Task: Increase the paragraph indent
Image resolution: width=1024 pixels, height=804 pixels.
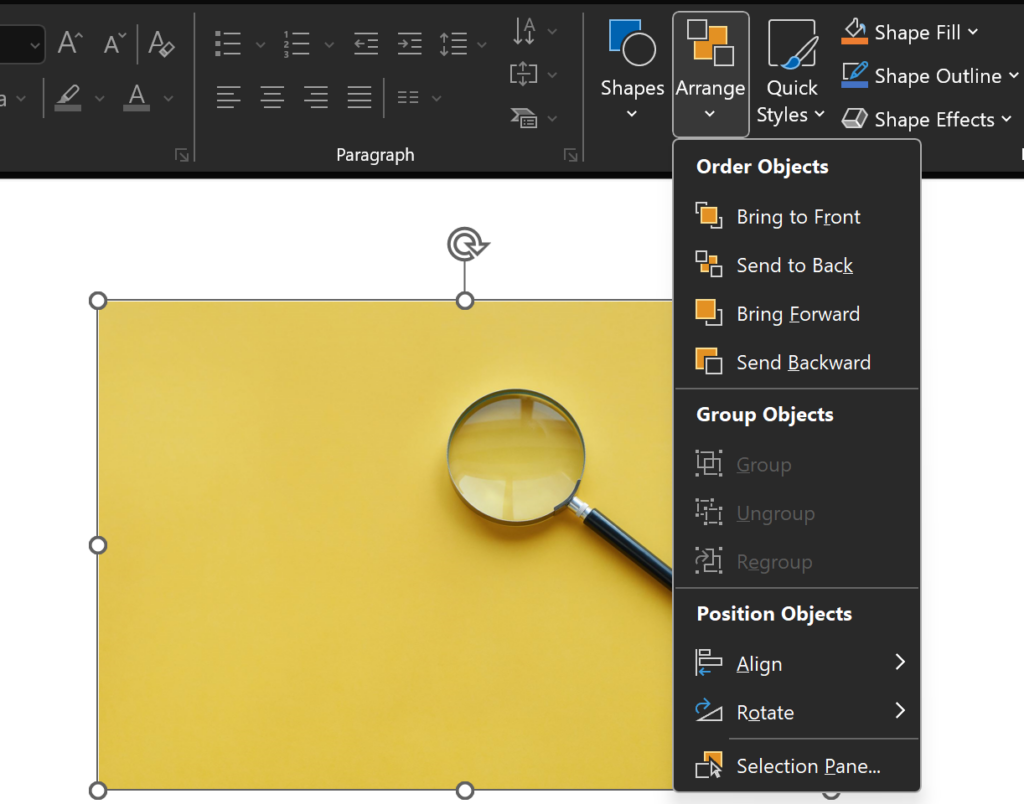Action: (x=409, y=43)
